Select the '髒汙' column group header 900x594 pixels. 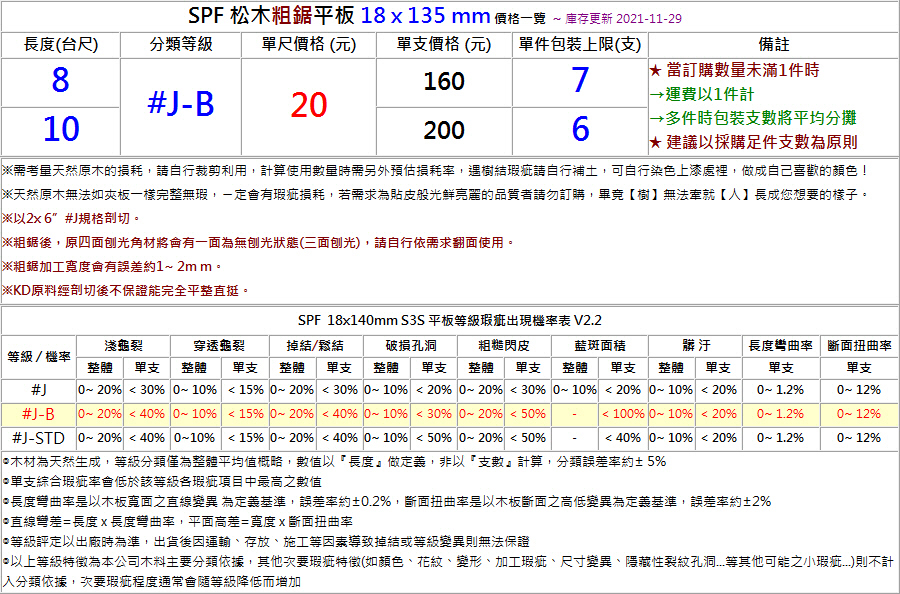point(695,345)
